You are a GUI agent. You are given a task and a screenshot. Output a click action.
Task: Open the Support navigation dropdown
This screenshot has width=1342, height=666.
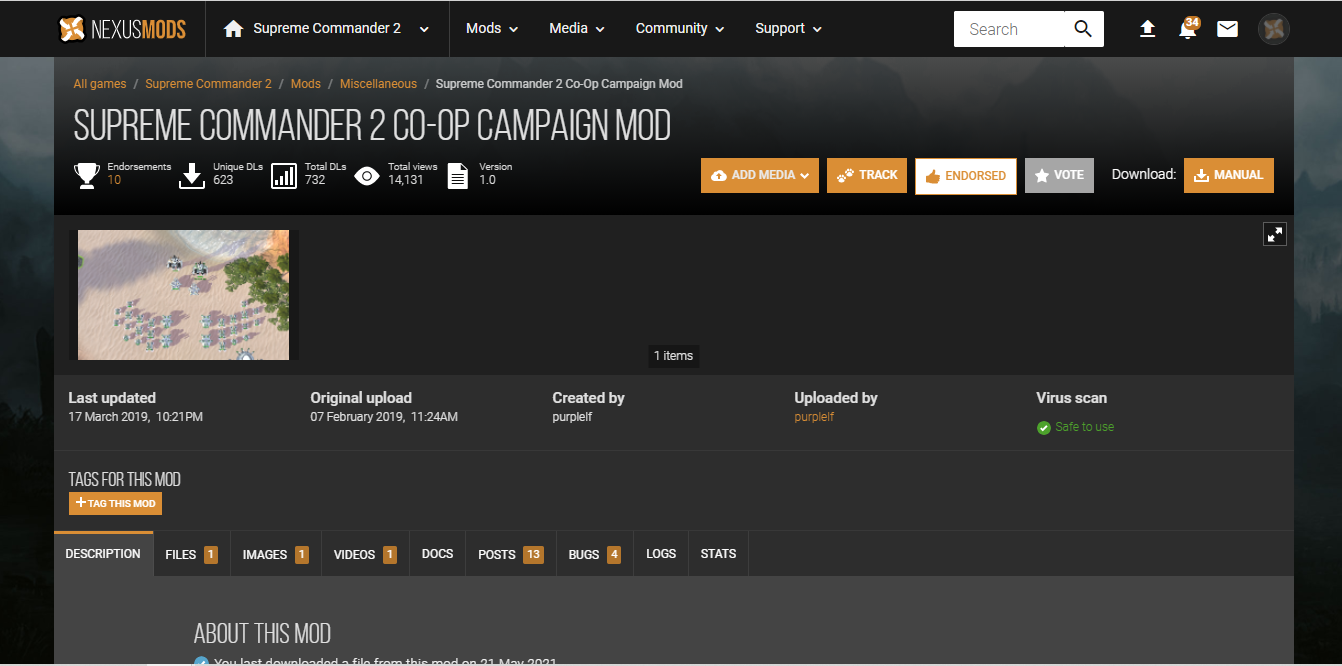pyautogui.click(x=788, y=29)
